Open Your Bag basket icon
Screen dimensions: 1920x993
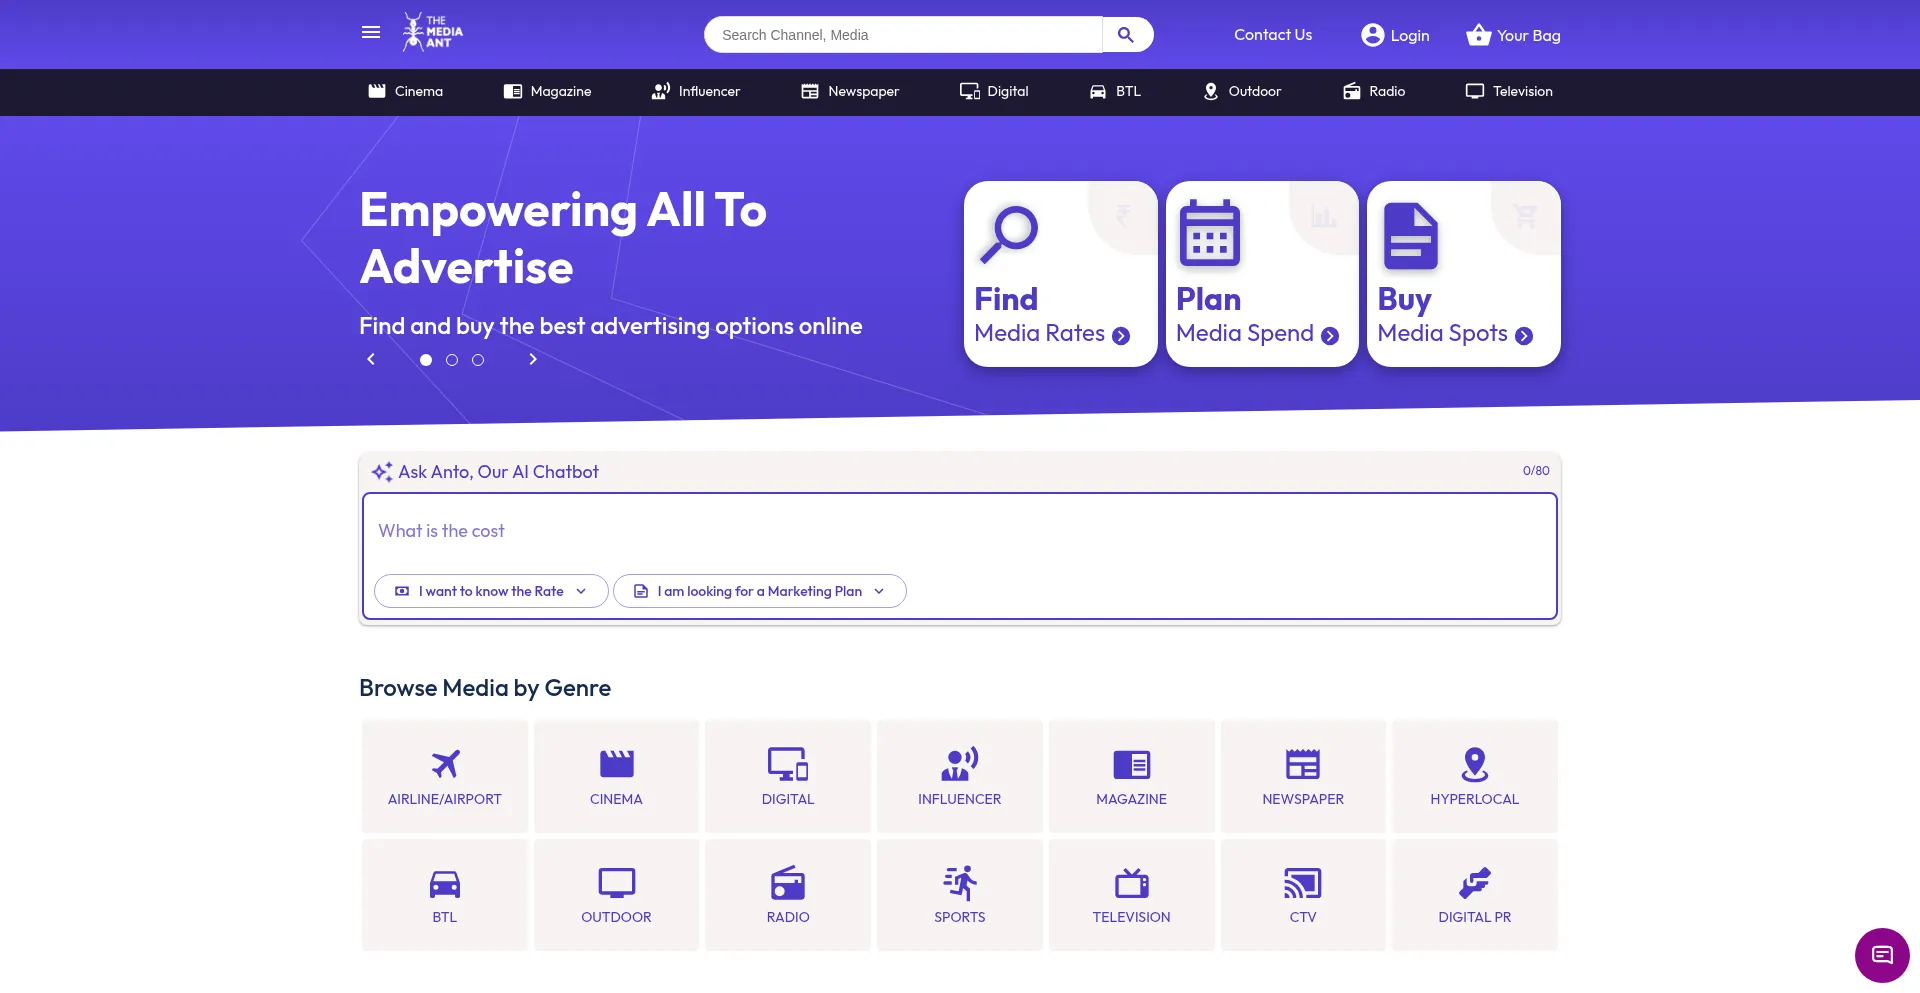[x=1478, y=35]
